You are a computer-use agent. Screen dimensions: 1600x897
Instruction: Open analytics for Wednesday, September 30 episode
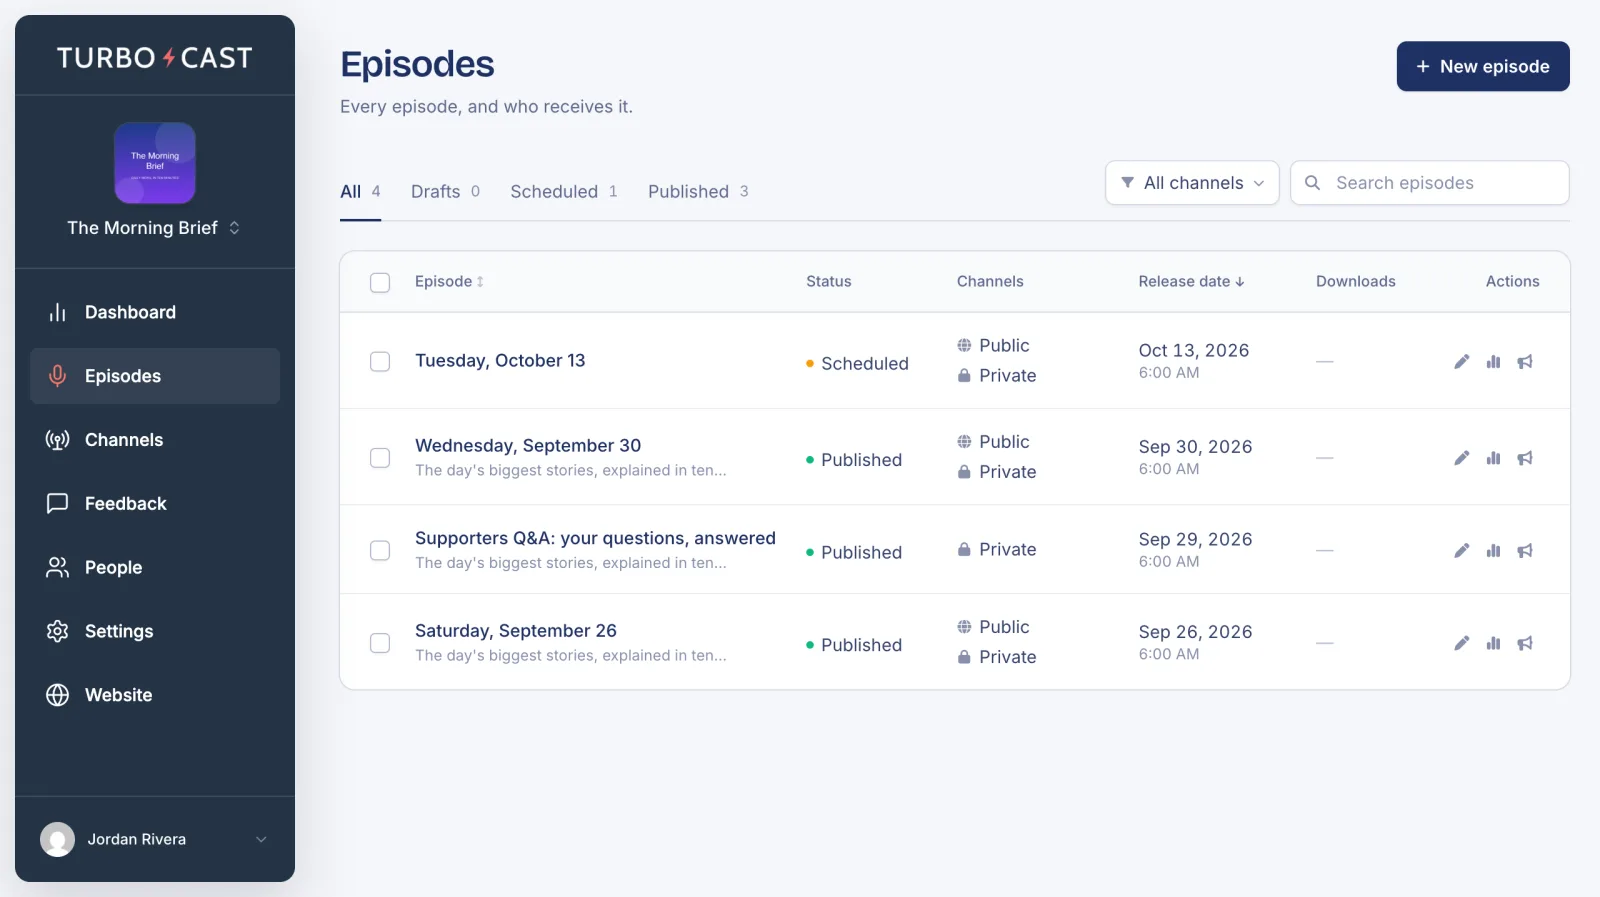1493,458
